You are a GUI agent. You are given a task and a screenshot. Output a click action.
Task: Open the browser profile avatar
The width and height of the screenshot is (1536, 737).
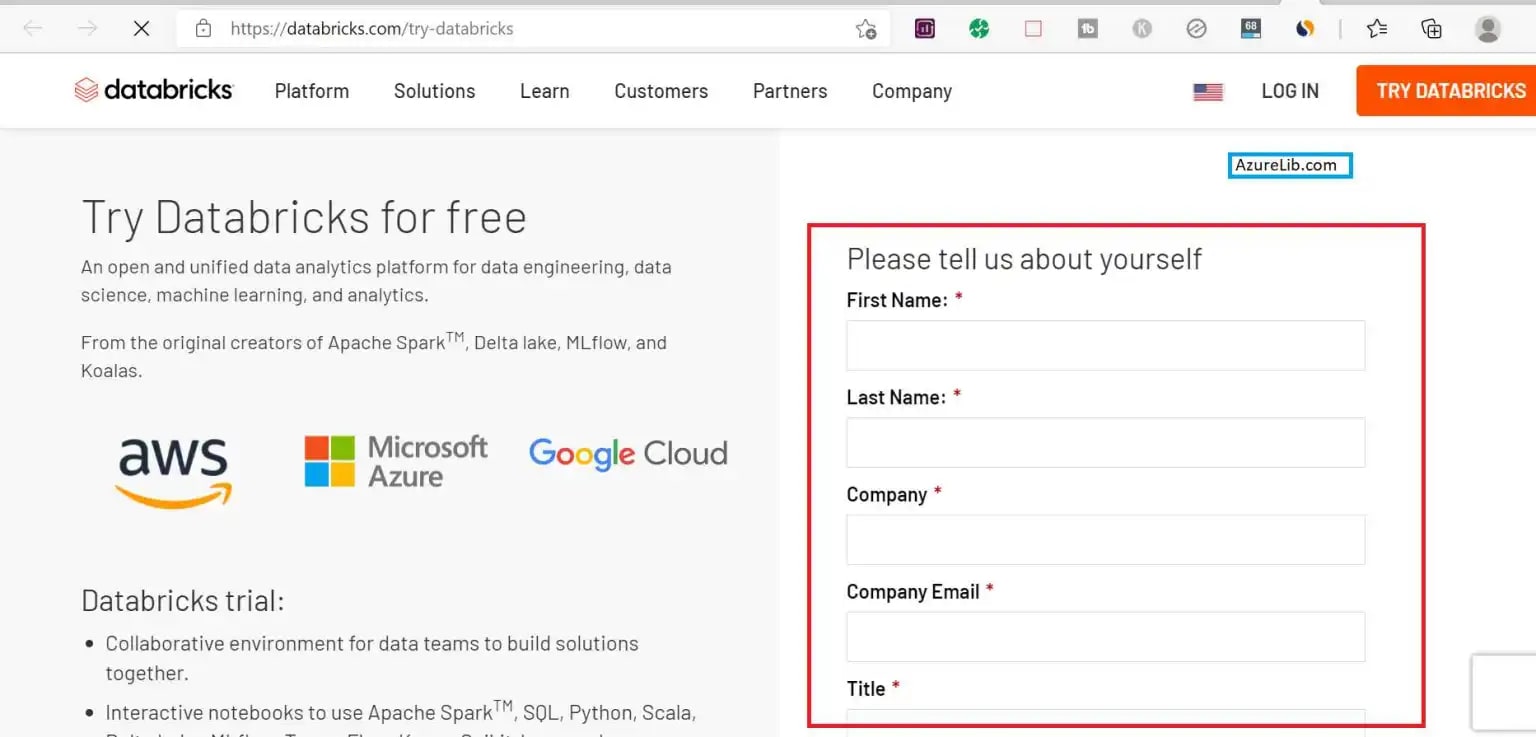coord(1488,29)
